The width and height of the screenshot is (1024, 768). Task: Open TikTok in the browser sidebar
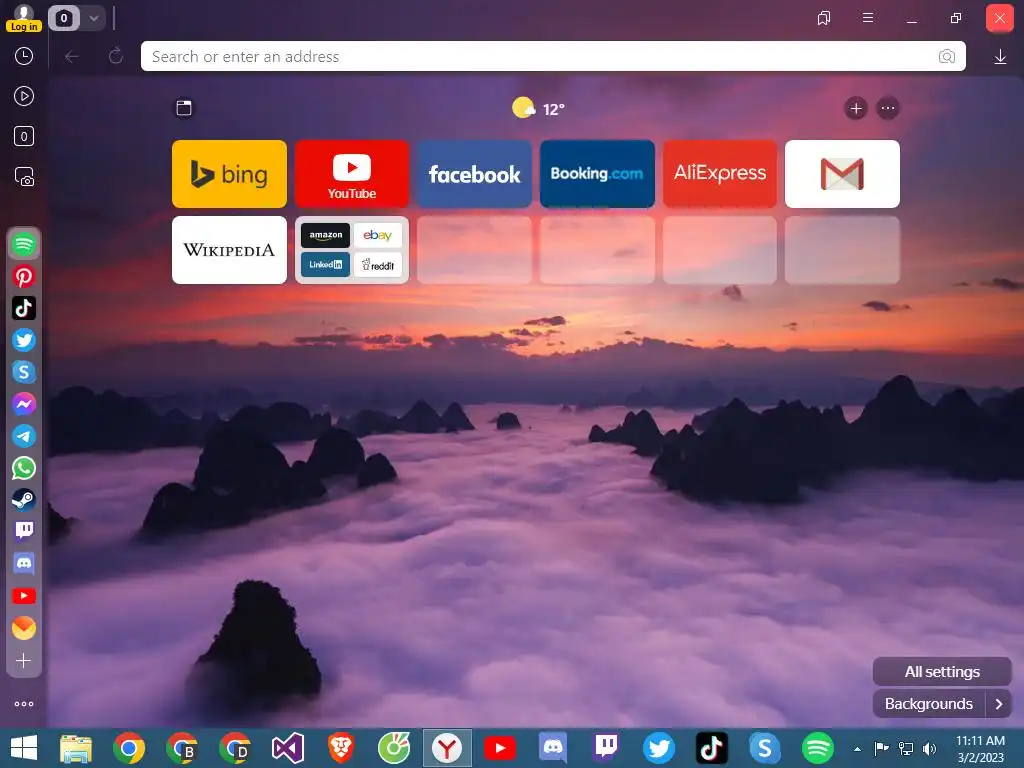coord(24,308)
